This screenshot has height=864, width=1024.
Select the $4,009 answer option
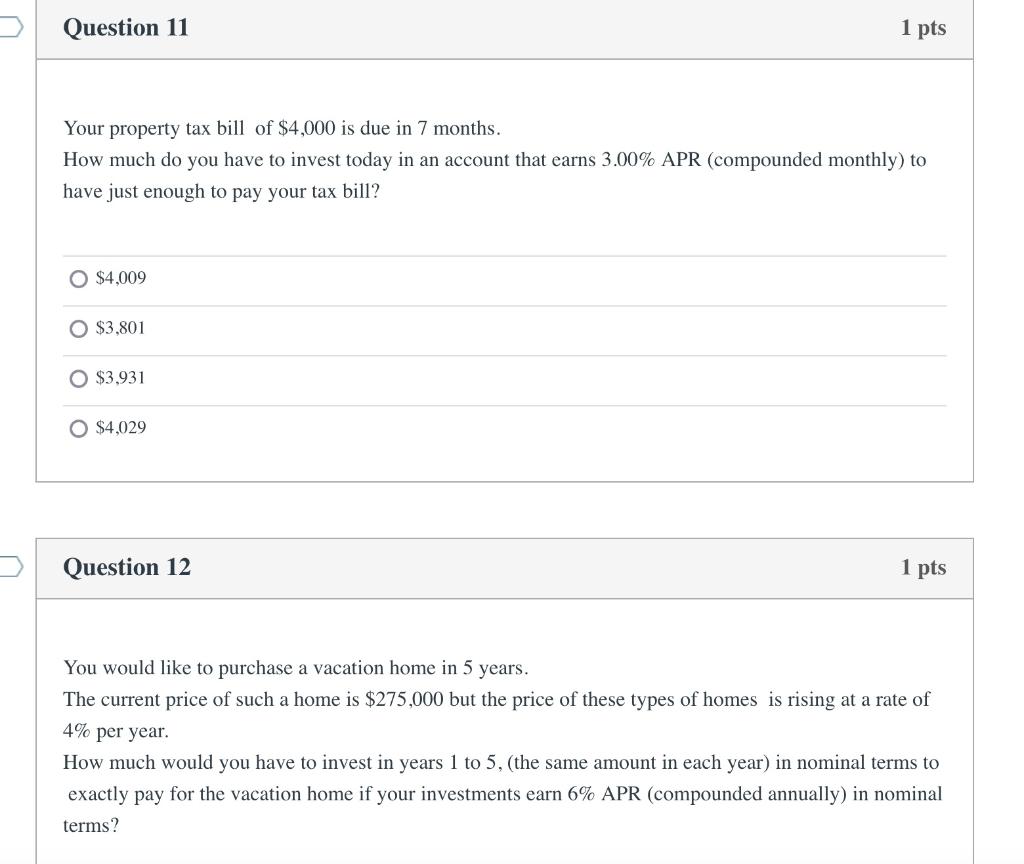point(78,279)
